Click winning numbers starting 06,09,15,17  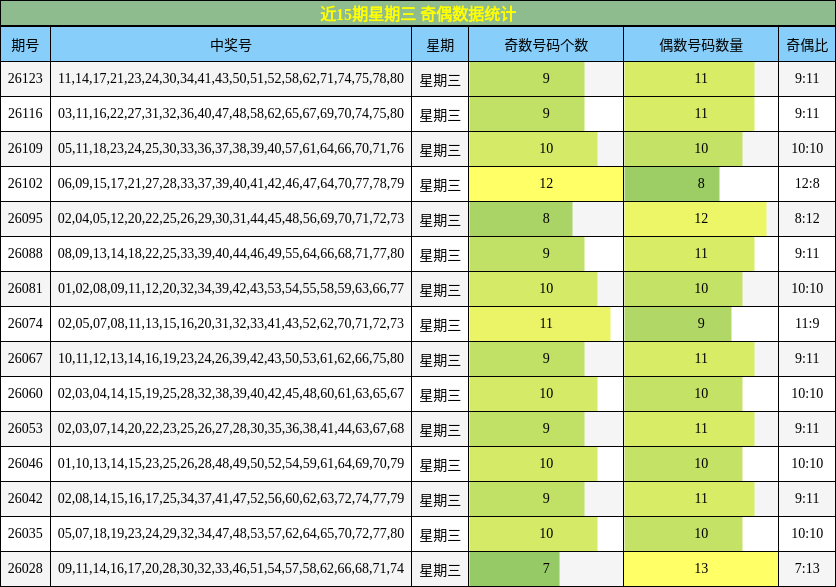pyautogui.click(x=231, y=184)
